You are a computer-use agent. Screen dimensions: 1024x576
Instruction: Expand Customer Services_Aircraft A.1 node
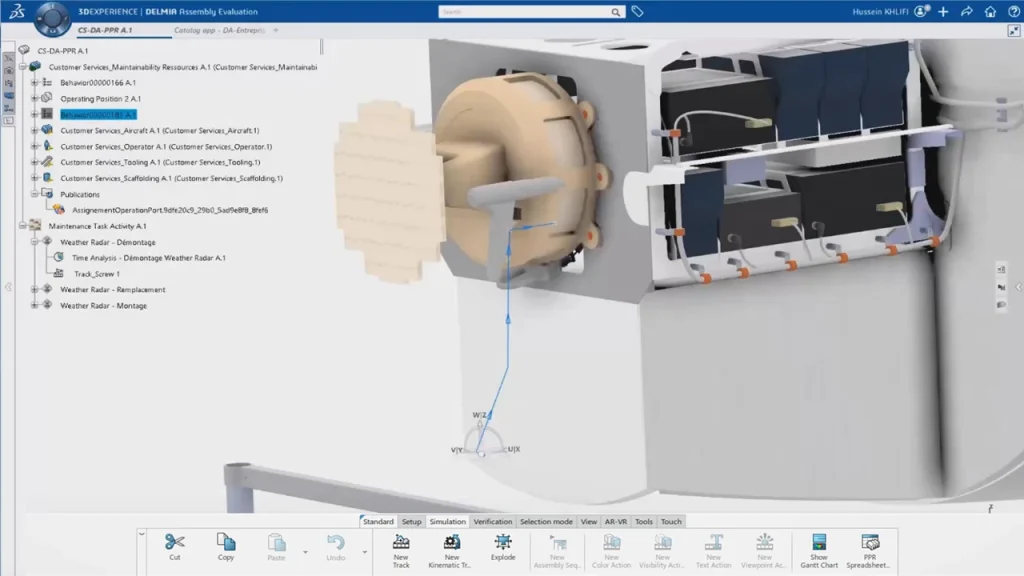pyautogui.click(x=34, y=130)
